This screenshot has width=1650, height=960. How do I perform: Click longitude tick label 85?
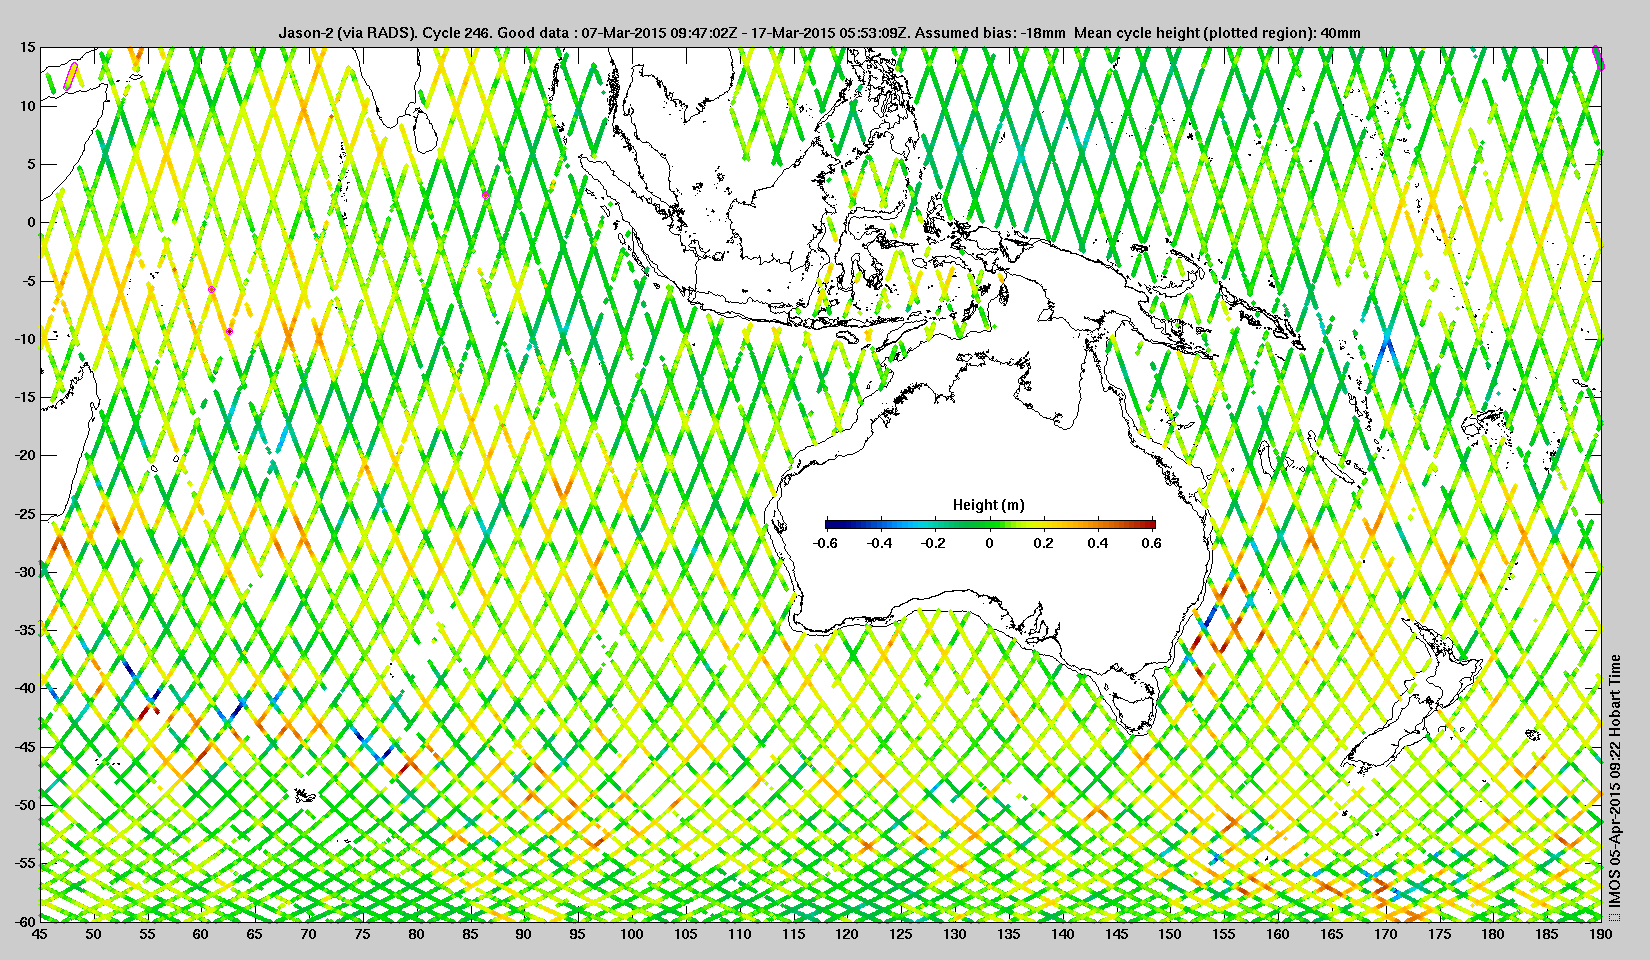point(470,934)
